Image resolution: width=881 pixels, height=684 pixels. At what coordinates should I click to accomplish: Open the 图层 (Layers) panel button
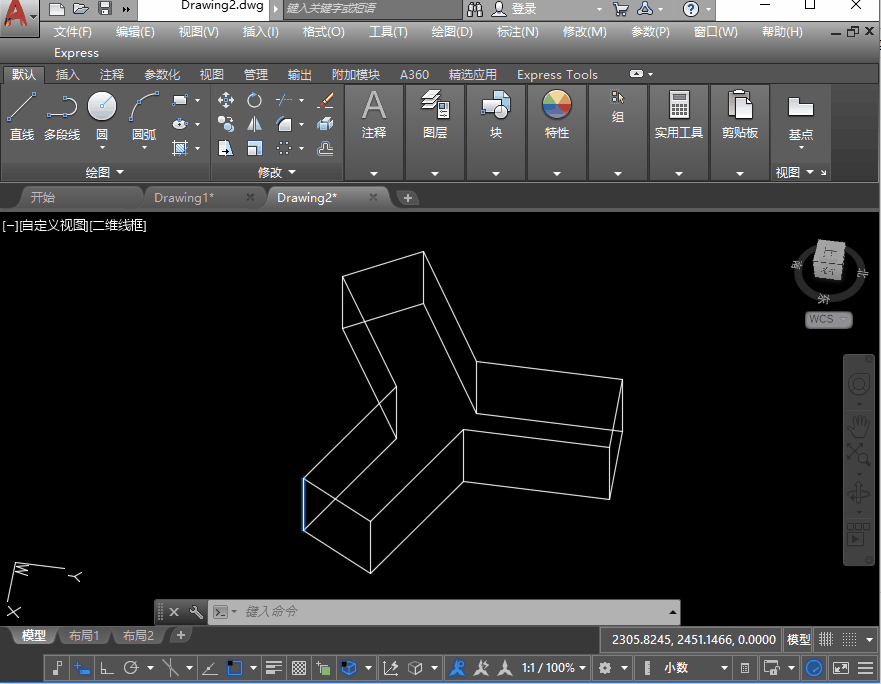point(435,115)
